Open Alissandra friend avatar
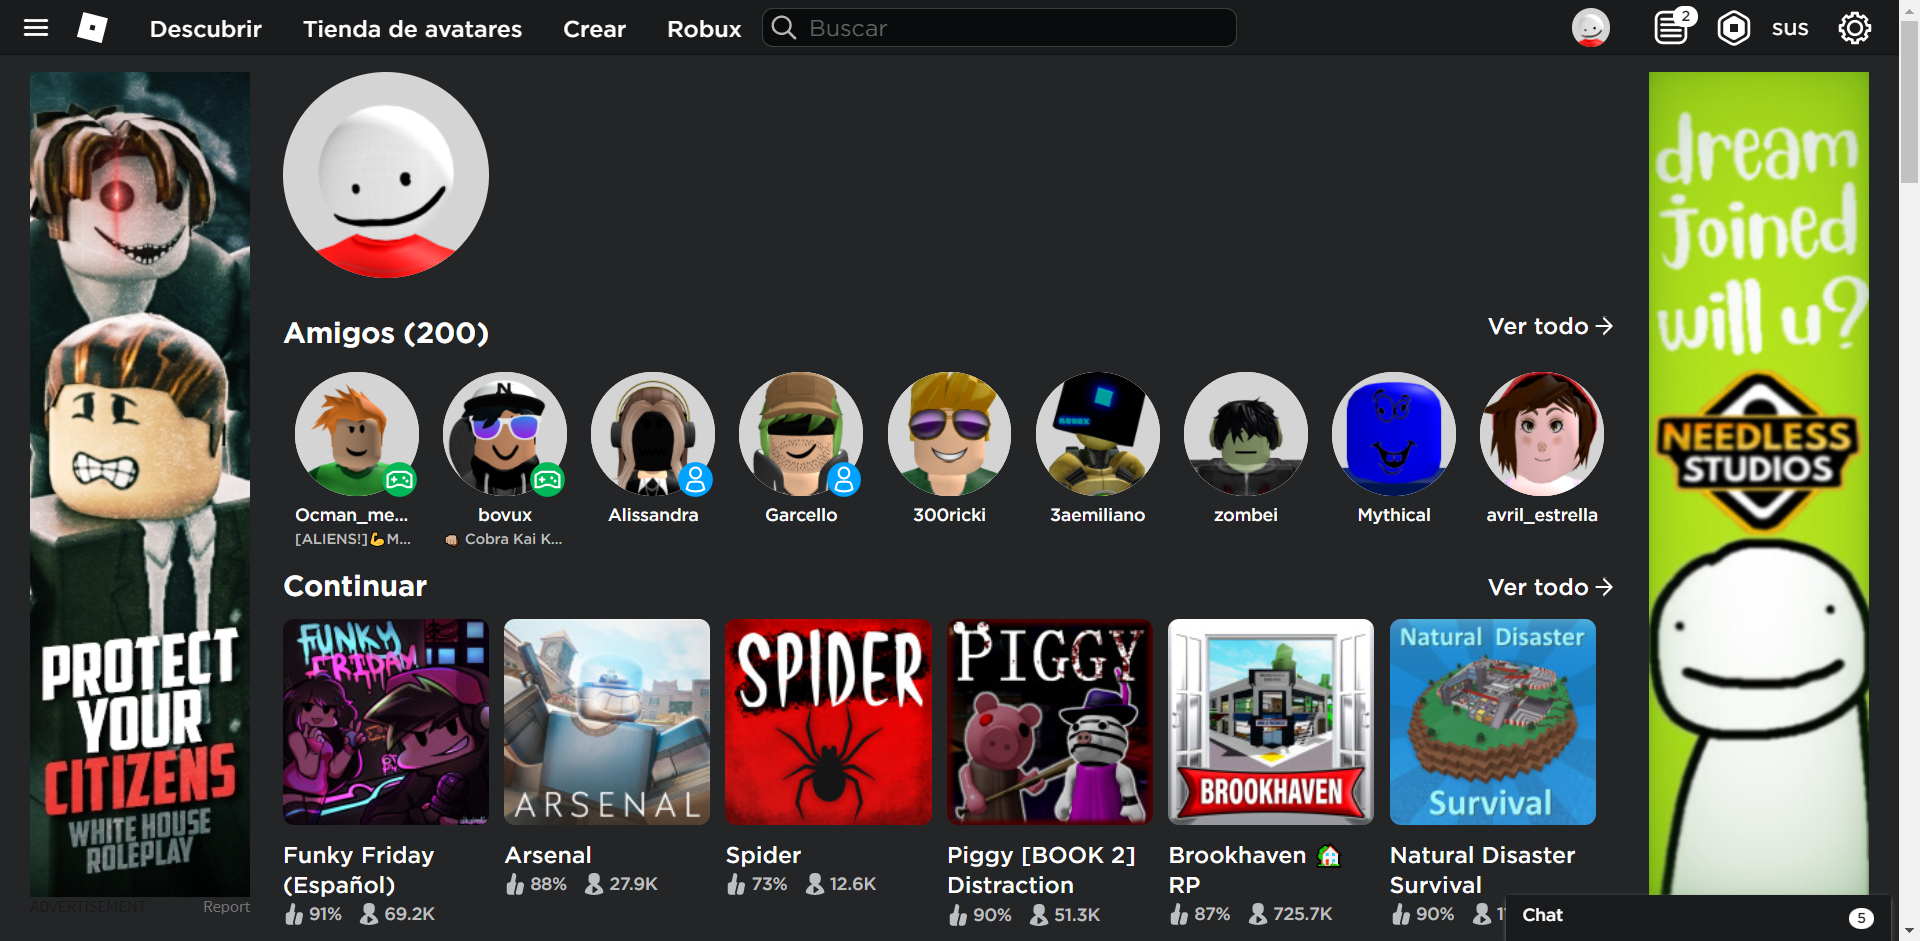This screenshot has height=941, width=1920. [x=653, y=434]
